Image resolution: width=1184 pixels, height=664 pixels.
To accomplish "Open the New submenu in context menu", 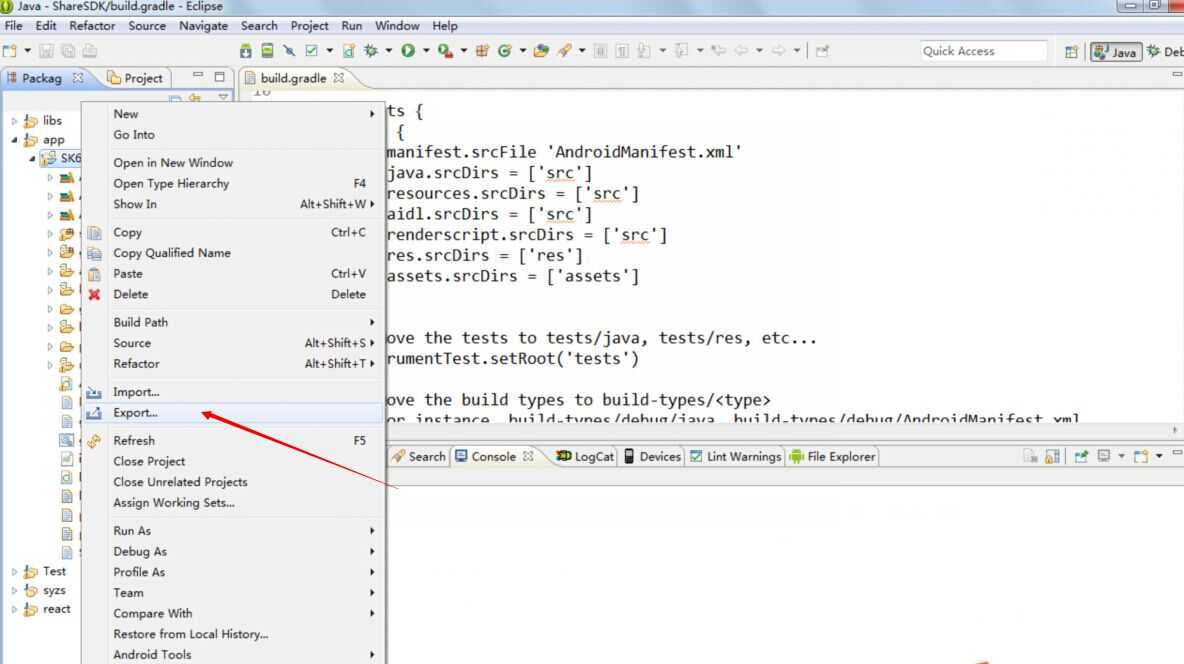I will click(234, 114).
